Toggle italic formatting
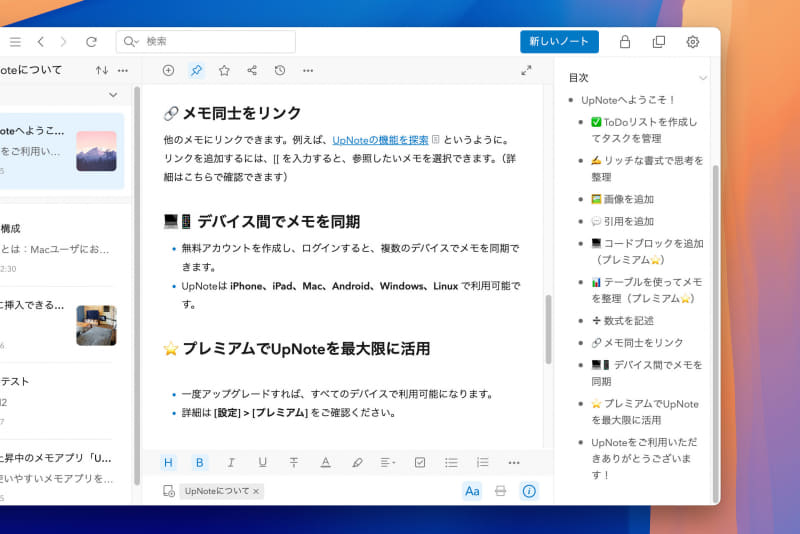 coord(231,463)
